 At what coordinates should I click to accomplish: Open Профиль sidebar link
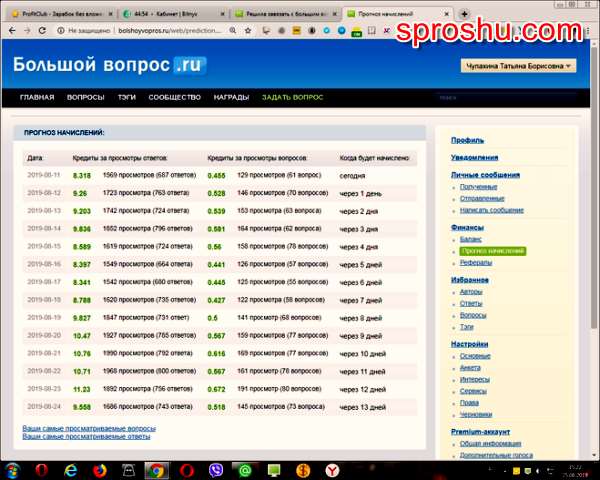[467, 140]
